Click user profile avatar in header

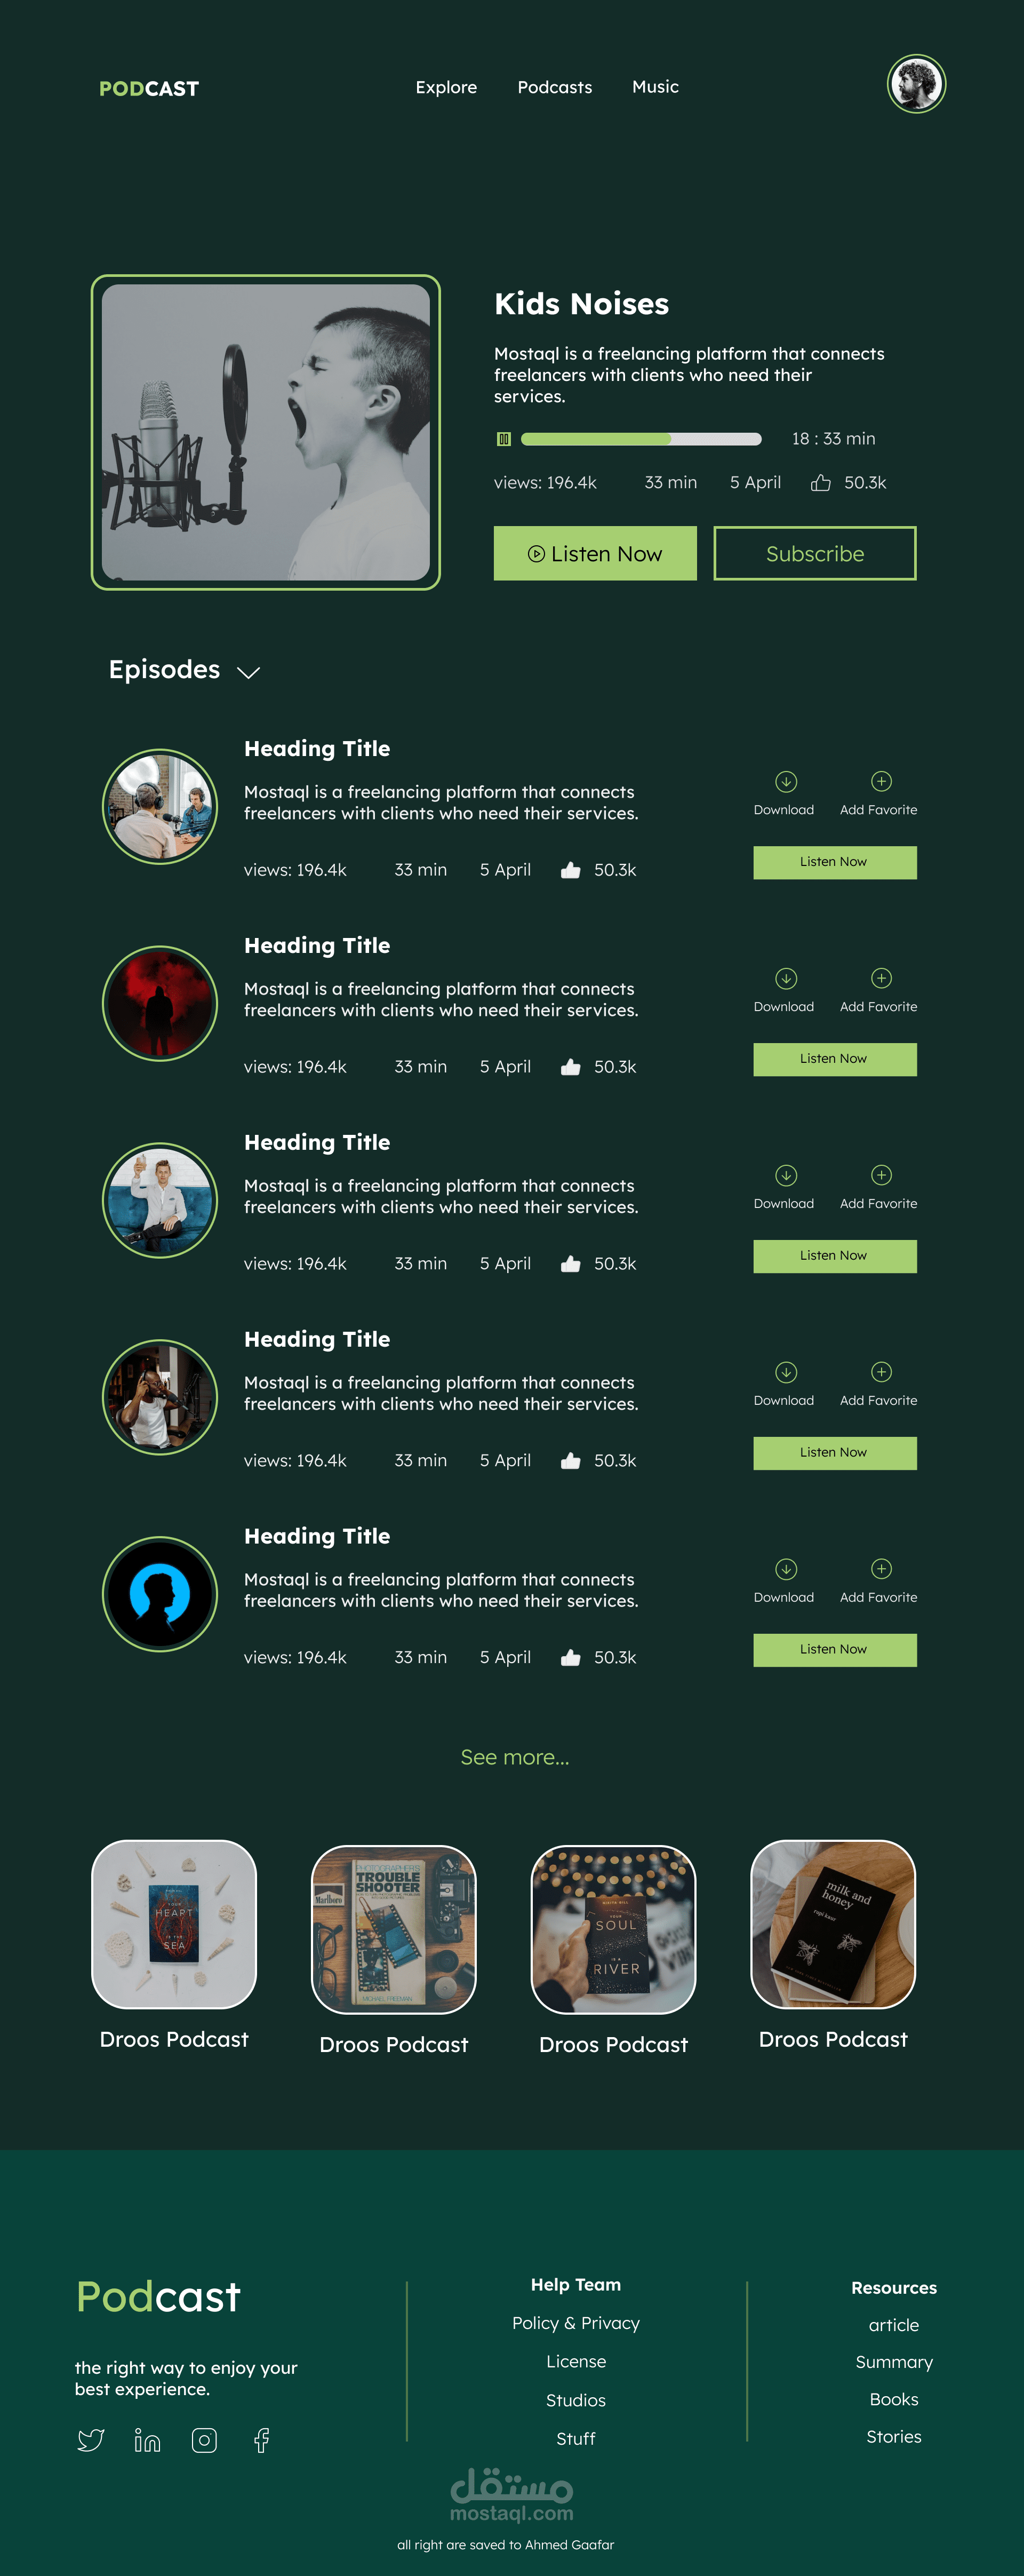916,84
